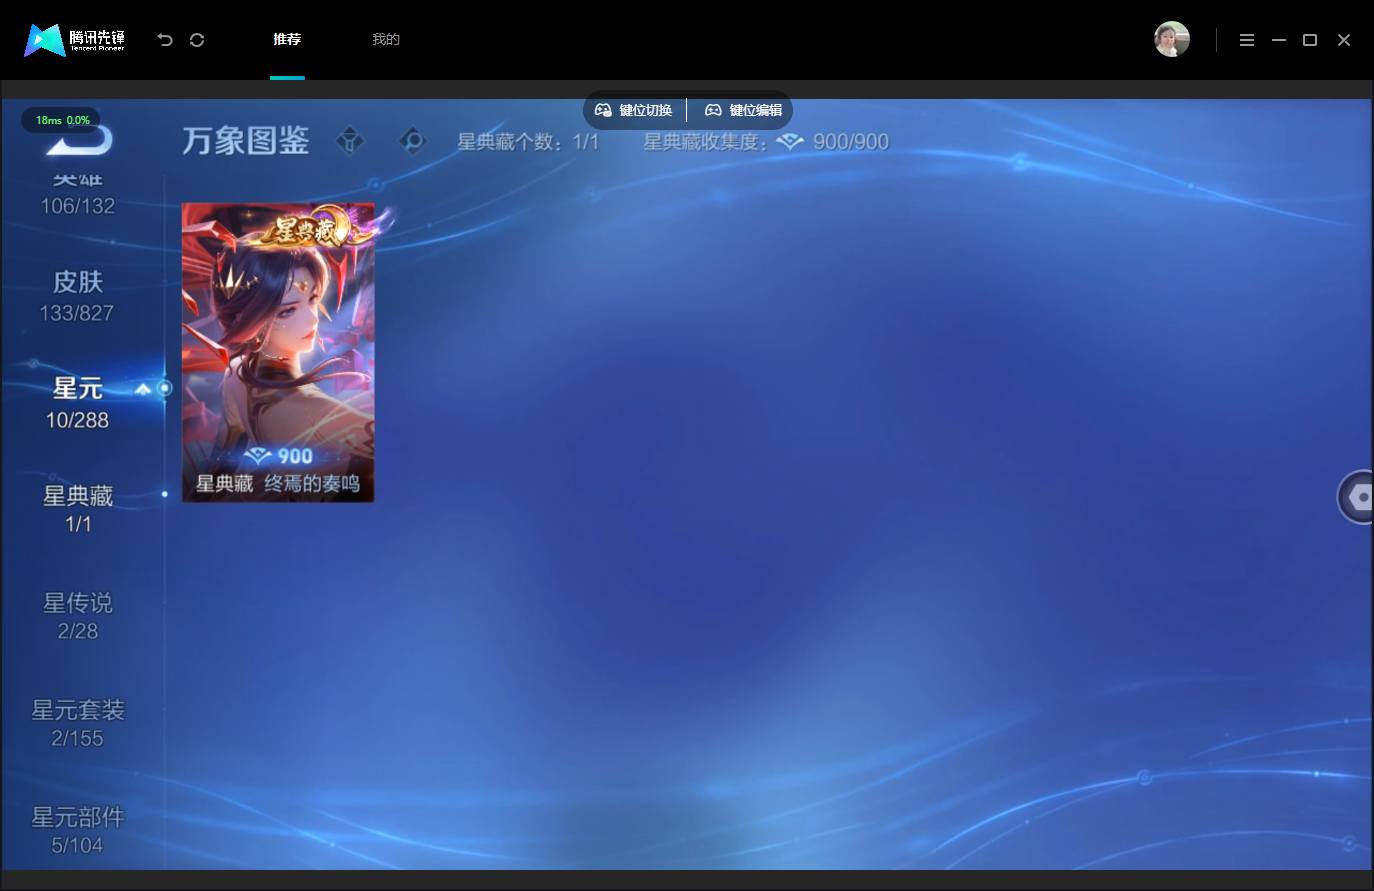Expand the side panel handle on right edge
This screenshot has height=891, width=1374.
[1356, 497]
